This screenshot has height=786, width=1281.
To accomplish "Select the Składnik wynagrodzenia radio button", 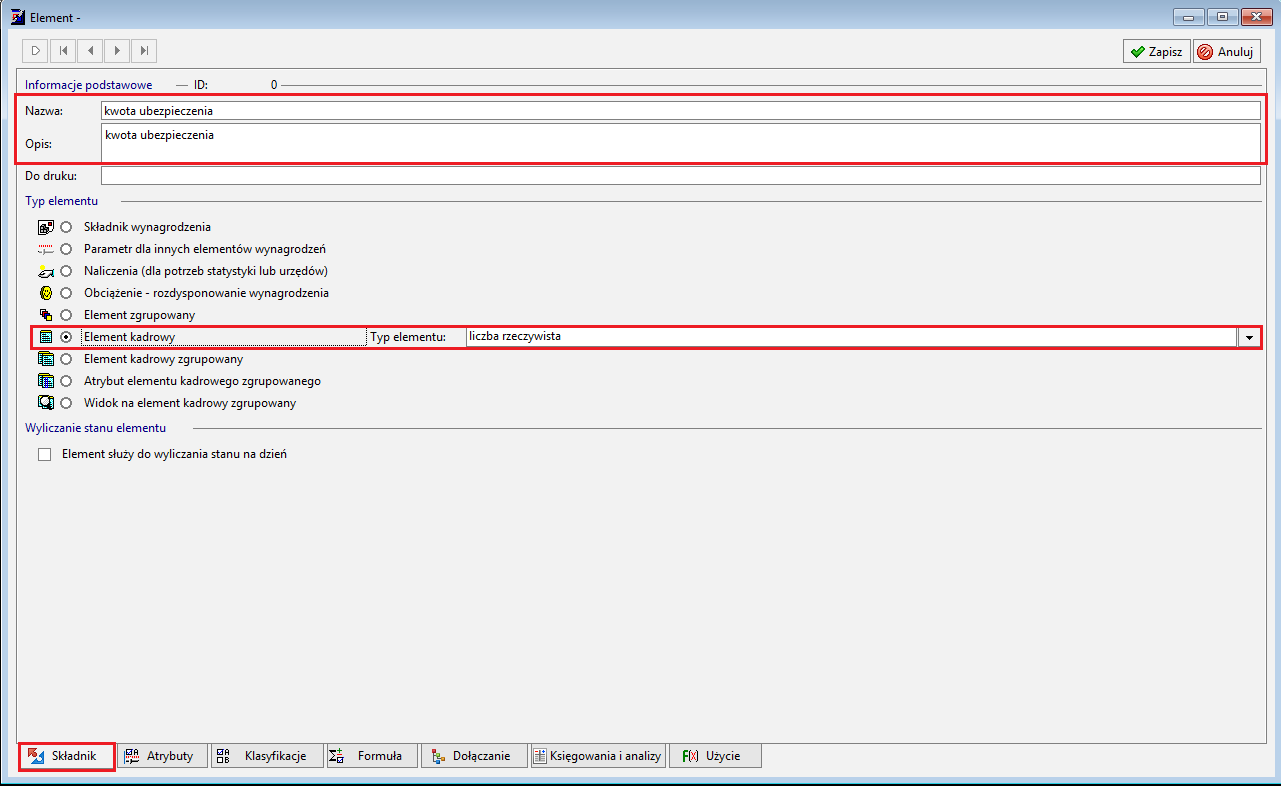I will [x=66, y=227].
